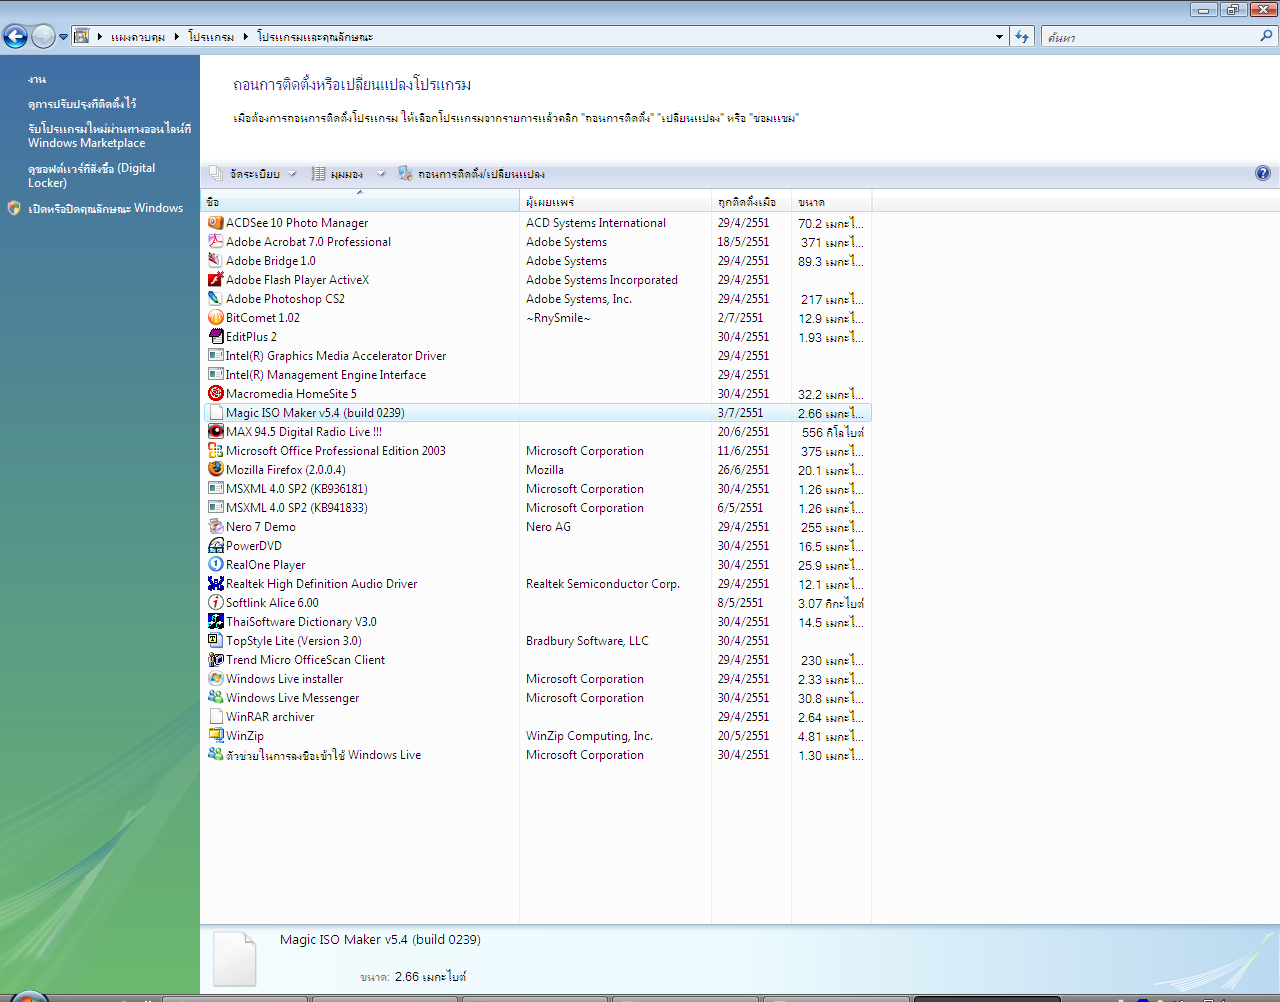Click the Windows shield icon in sidebar
The width and height of the screenshot is (1280, 1002).
(14, 208)
